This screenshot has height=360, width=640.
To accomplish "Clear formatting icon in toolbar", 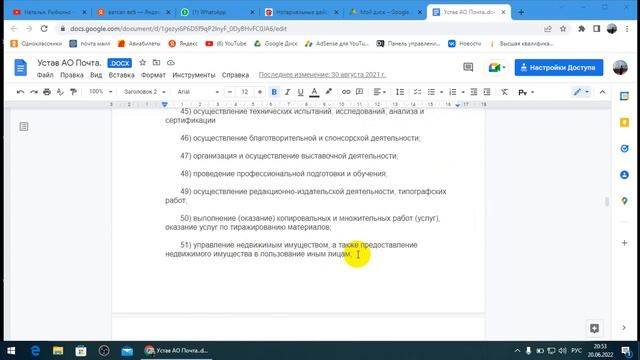I will click(x=504, y=92).
